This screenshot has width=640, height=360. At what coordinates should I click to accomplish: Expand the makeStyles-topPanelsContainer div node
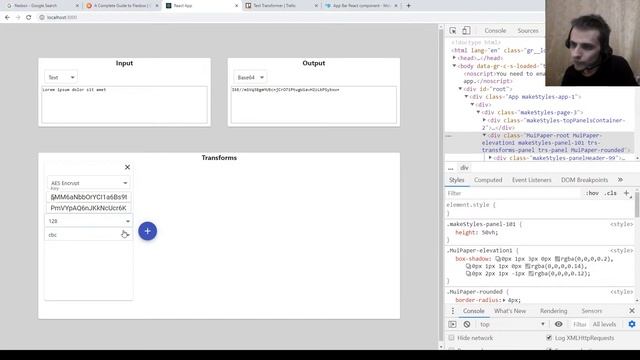point(484,120)
